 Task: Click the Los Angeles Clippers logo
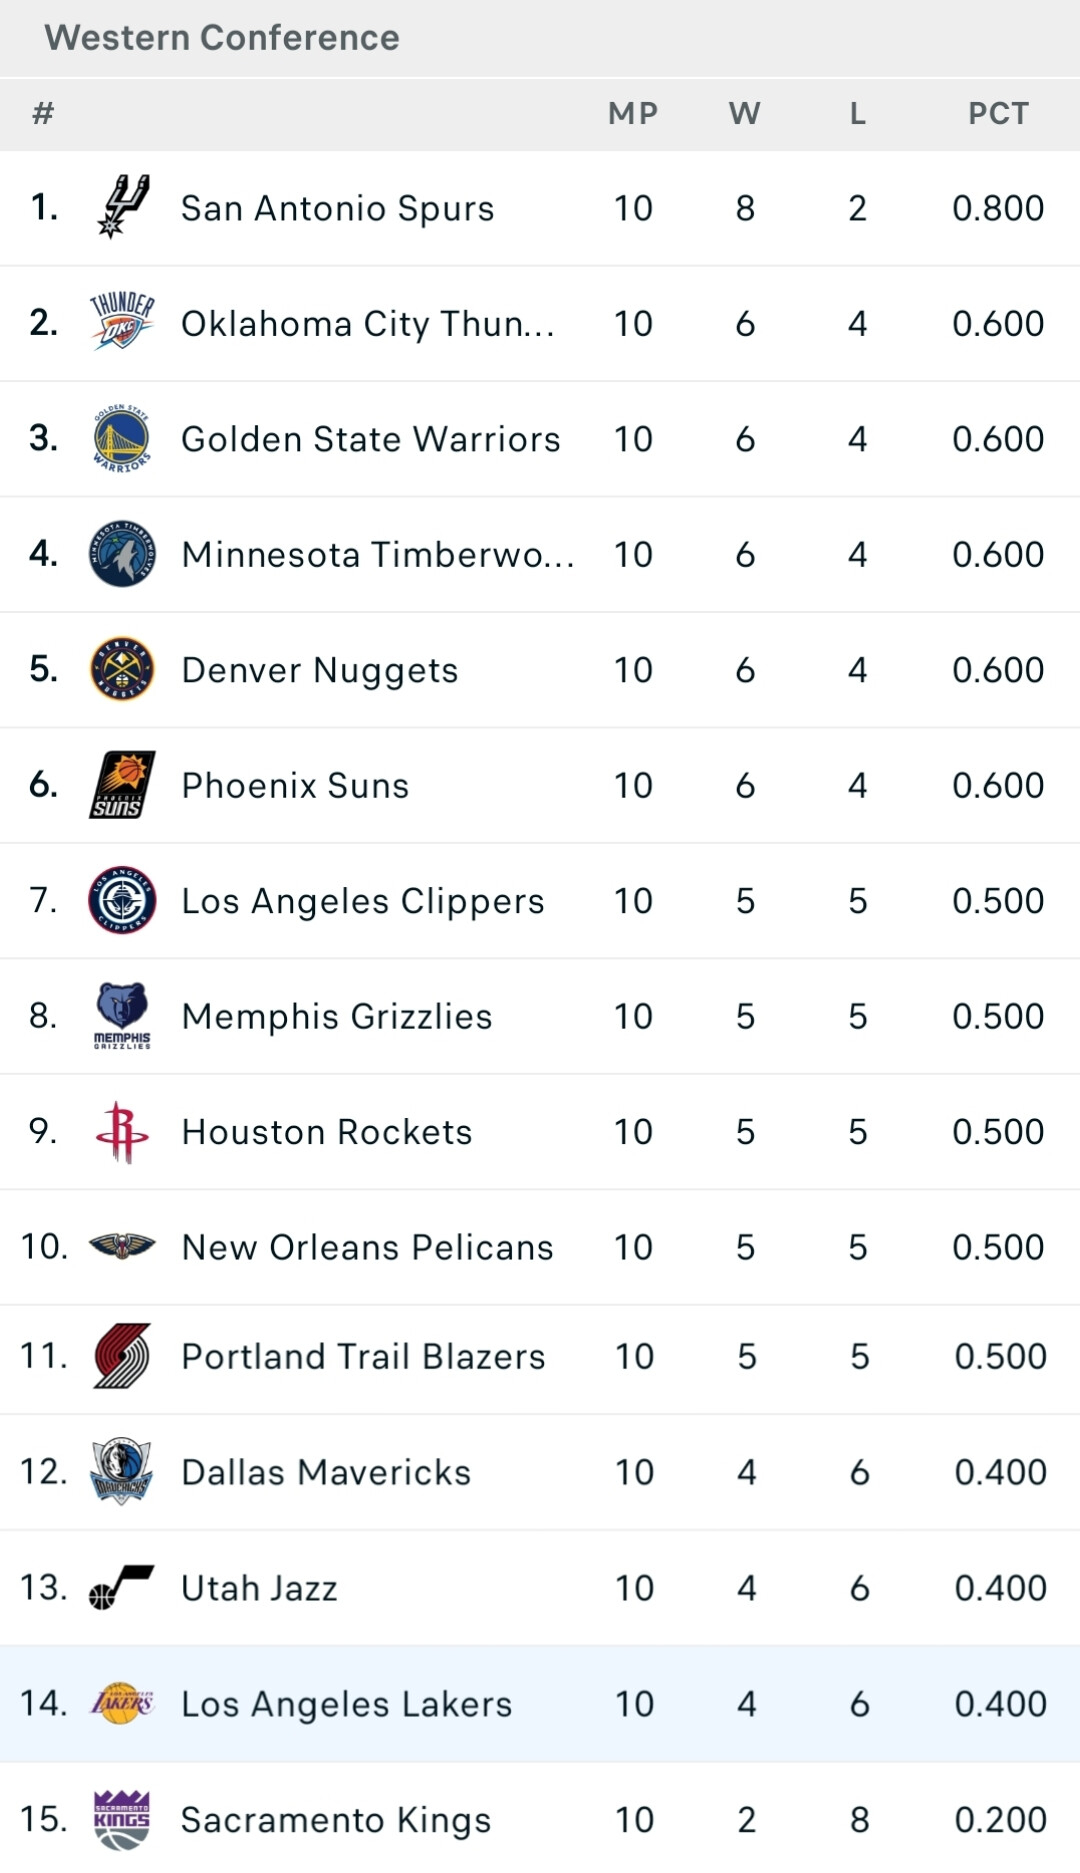[122, 900]
